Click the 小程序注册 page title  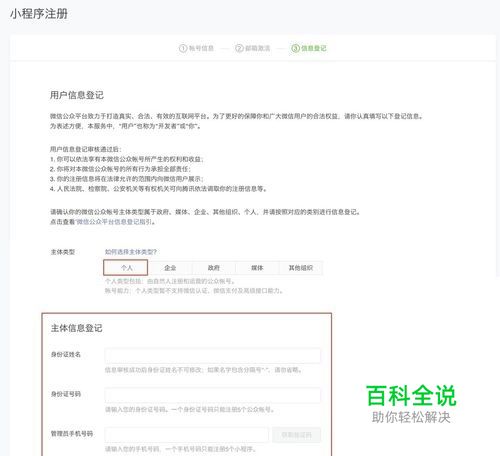tap(39, 14)
